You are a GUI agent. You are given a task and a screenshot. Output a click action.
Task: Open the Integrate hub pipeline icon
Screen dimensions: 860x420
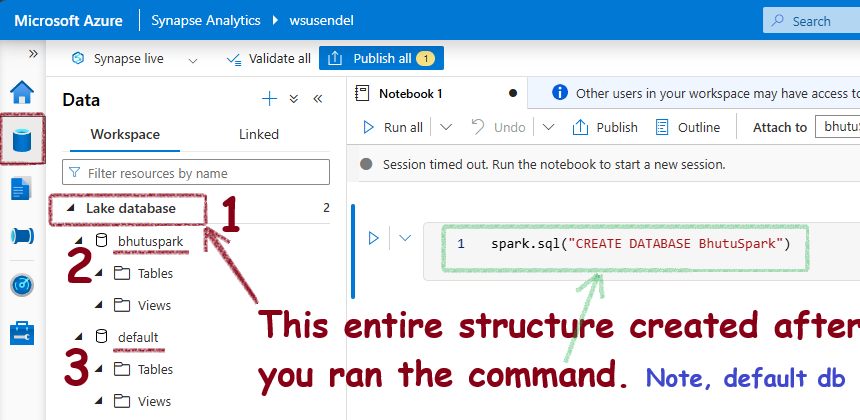pyautogui.click(x=22, y=236)
